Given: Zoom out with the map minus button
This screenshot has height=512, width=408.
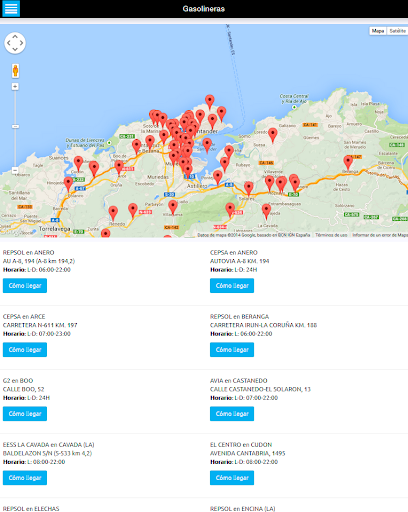Looking at the screenshot, I should [15, 170].
